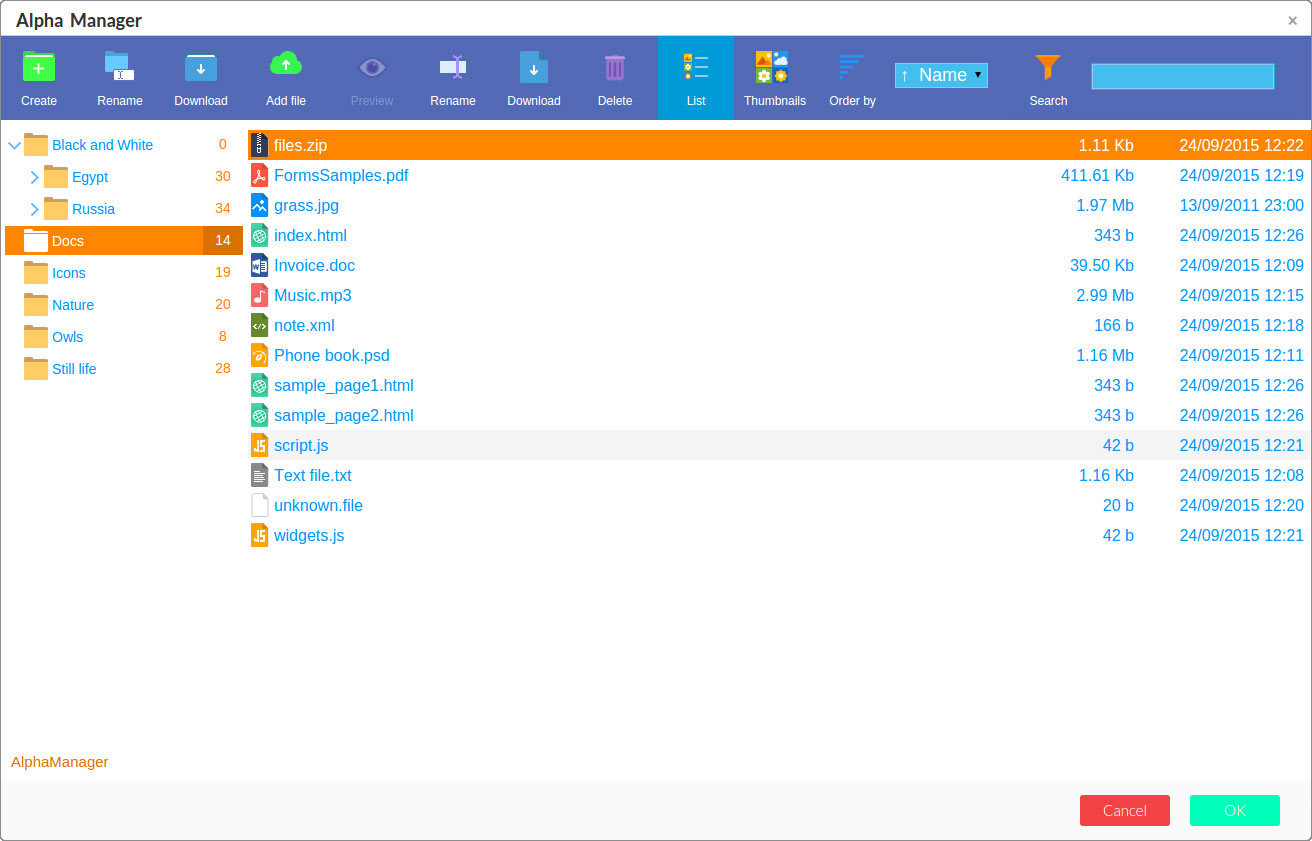
Task: Select the Invoice.doc file row
Action: tap(314, 266)
